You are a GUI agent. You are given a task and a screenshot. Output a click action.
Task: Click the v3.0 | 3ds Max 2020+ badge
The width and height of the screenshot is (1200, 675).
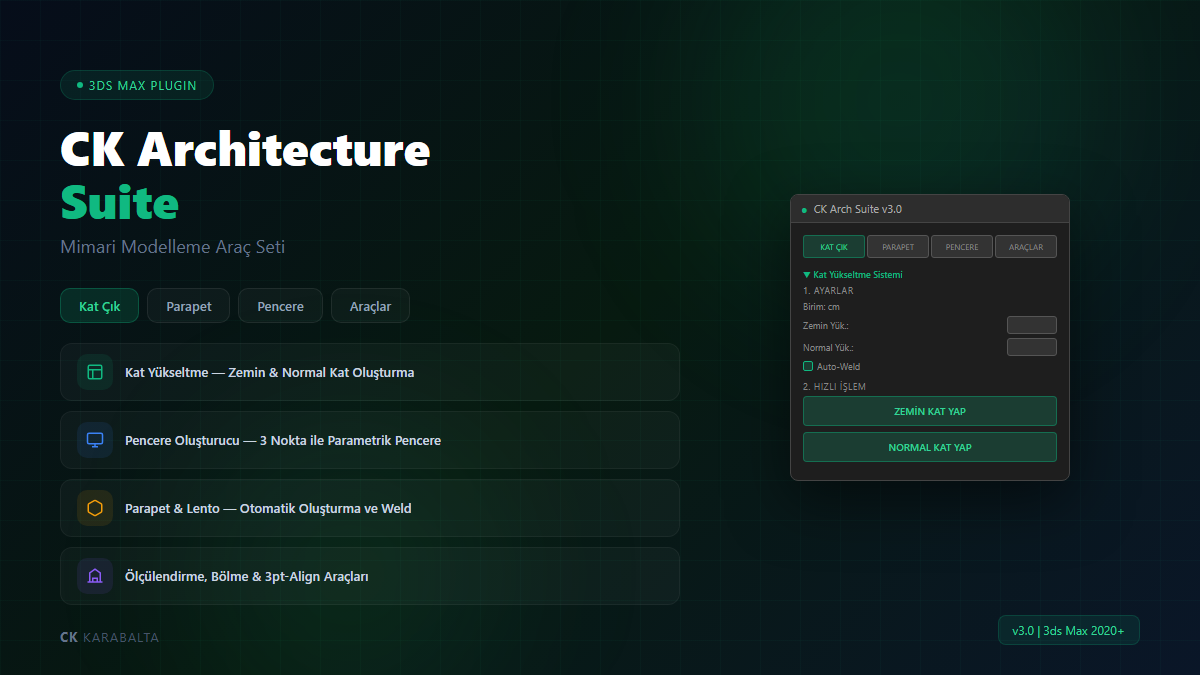(x=1068, y=630)
